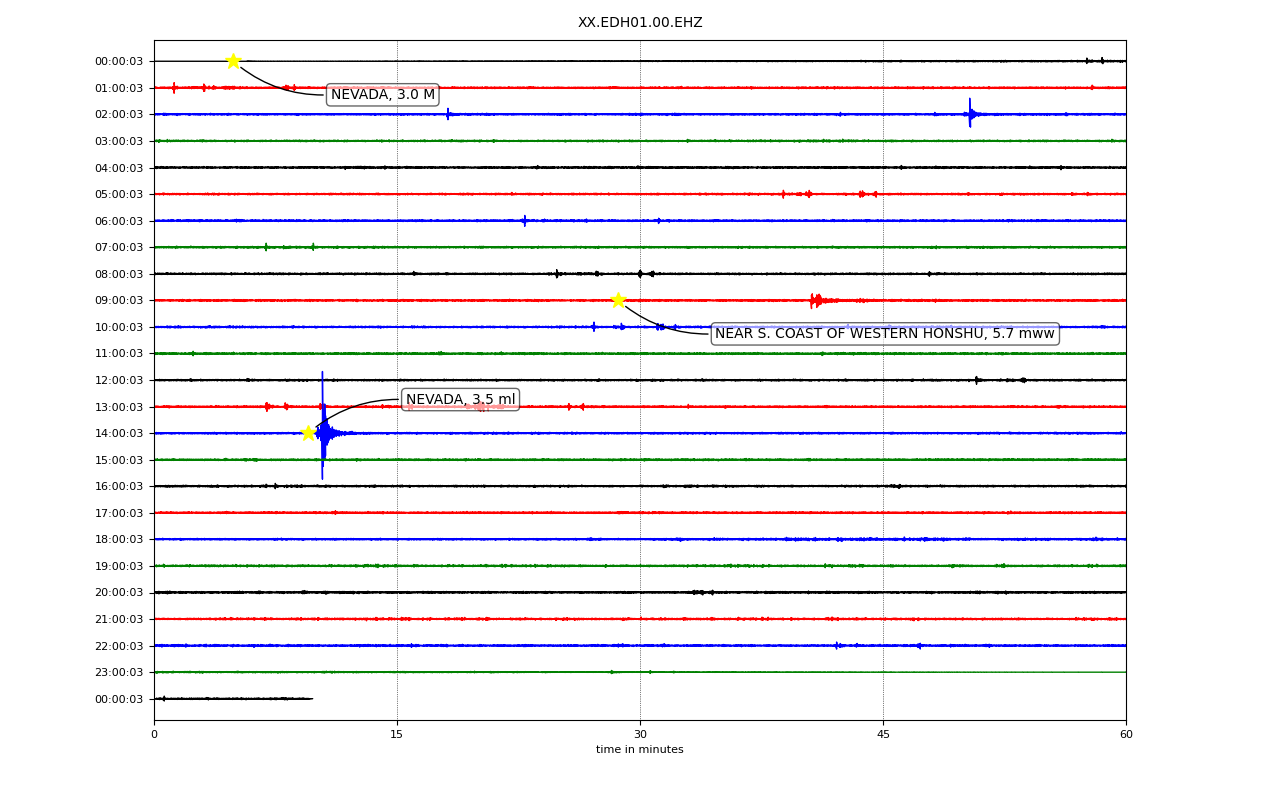Click the blue event burst on the 02:00:03 trace
Image resolution: width=1280 pixels, height=800 pixels.
tap(970, 113)
